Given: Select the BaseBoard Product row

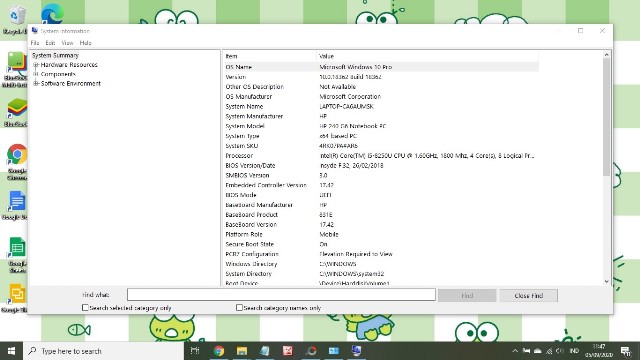Looking at the screenshot, I should [x=381, y=214].
